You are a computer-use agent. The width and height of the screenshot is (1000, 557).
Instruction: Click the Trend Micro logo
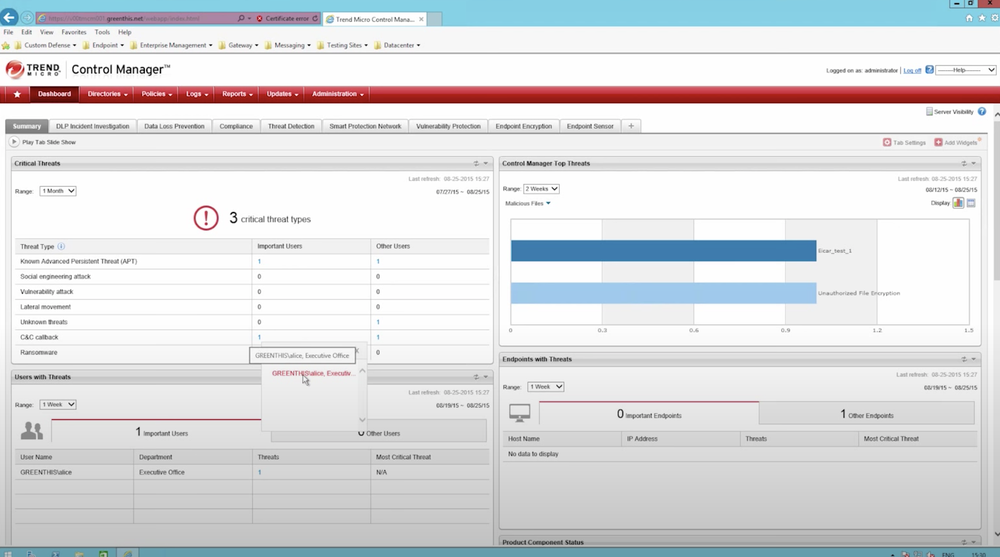pos(33,70)
